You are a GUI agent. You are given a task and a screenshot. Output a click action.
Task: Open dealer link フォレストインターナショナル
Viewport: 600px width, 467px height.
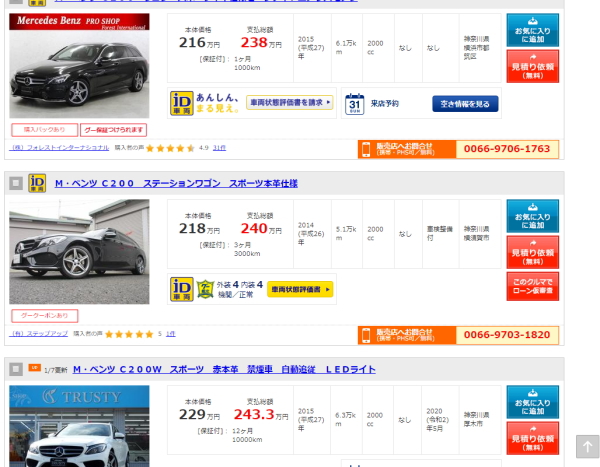click(x=59, y=148)
